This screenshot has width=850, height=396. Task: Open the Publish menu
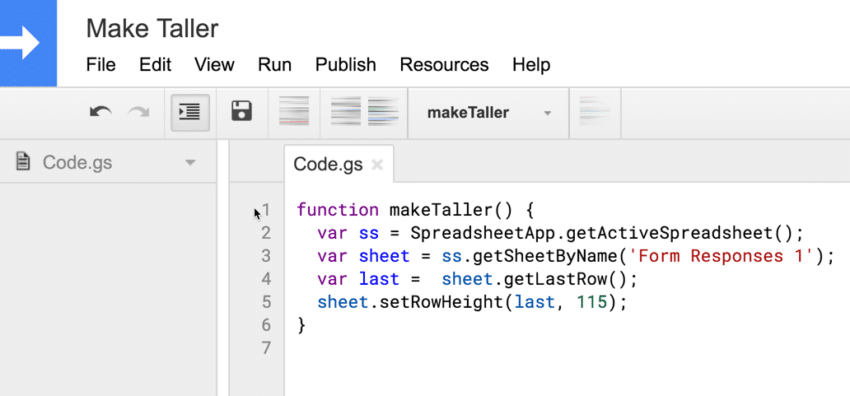pos(346,65)
